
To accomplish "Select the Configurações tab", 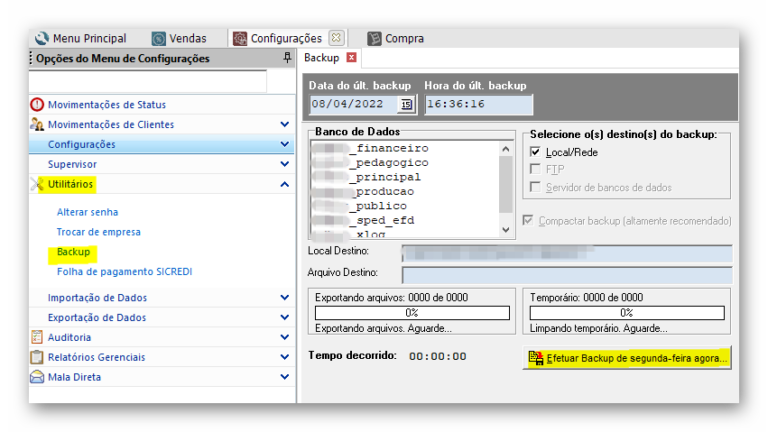I will pos(286,38).
